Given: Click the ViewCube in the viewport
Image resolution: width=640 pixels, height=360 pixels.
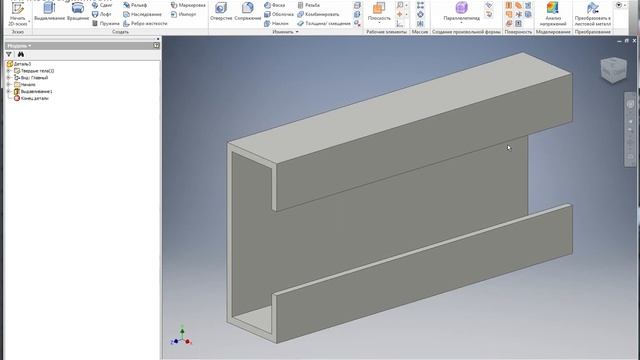Looking at the screenshot, I should tap(613, 70).
